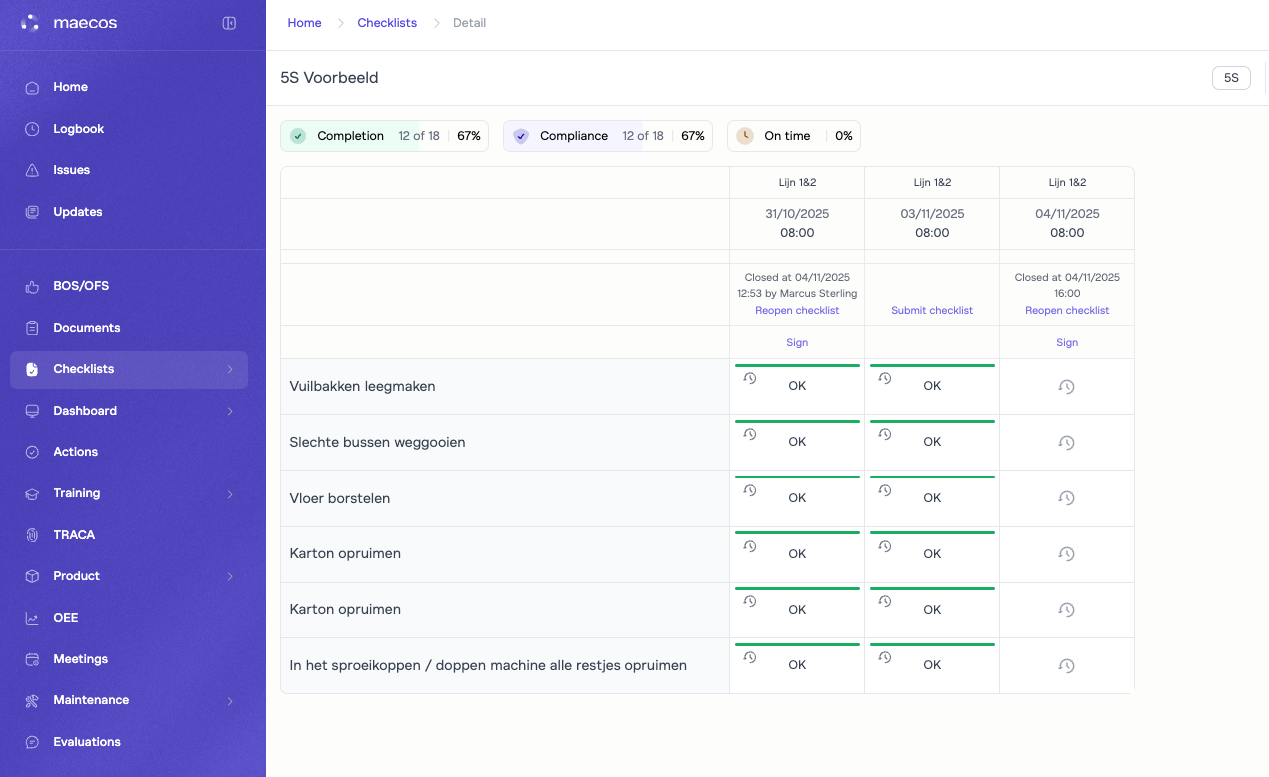Expand the Maintenance submenu chevron
1269x777 pixels.
click(230, 701)
